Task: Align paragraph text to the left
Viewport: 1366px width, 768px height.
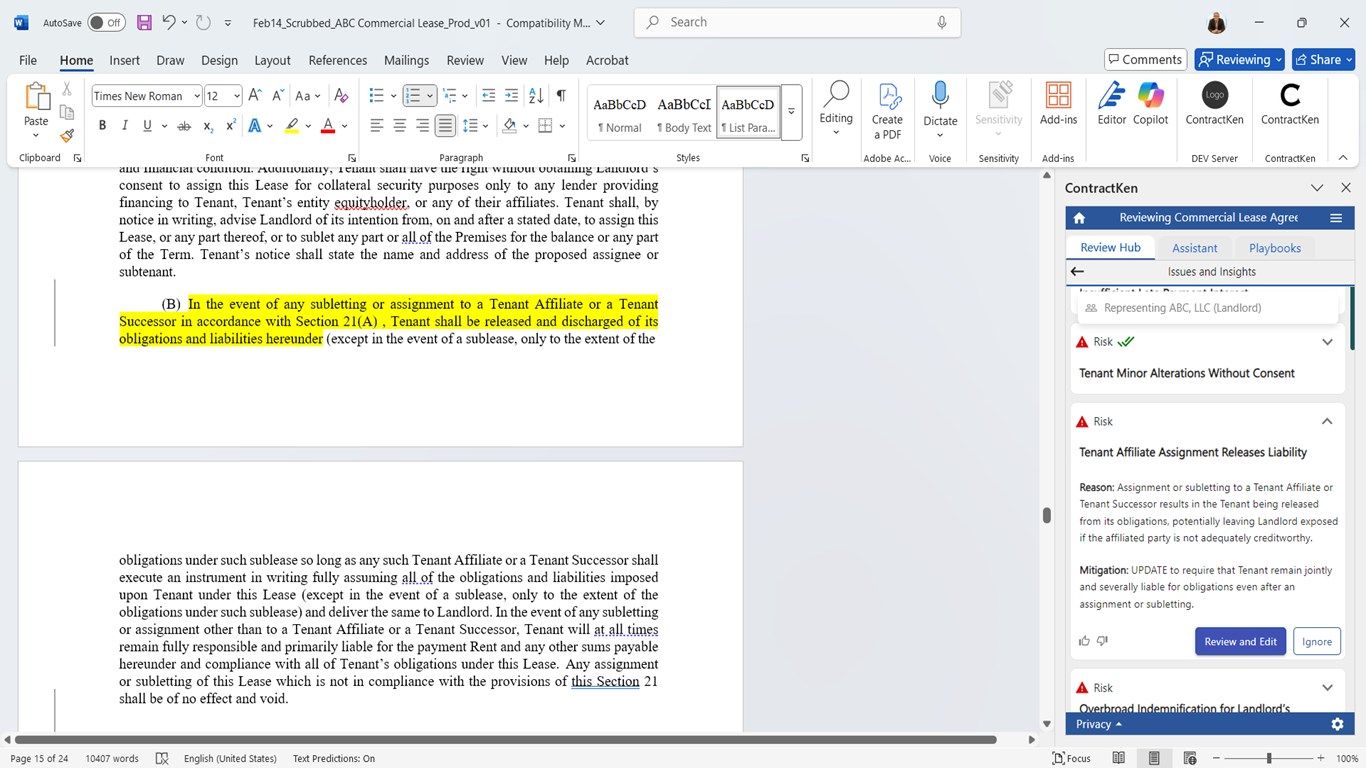Action: point(376,126)
